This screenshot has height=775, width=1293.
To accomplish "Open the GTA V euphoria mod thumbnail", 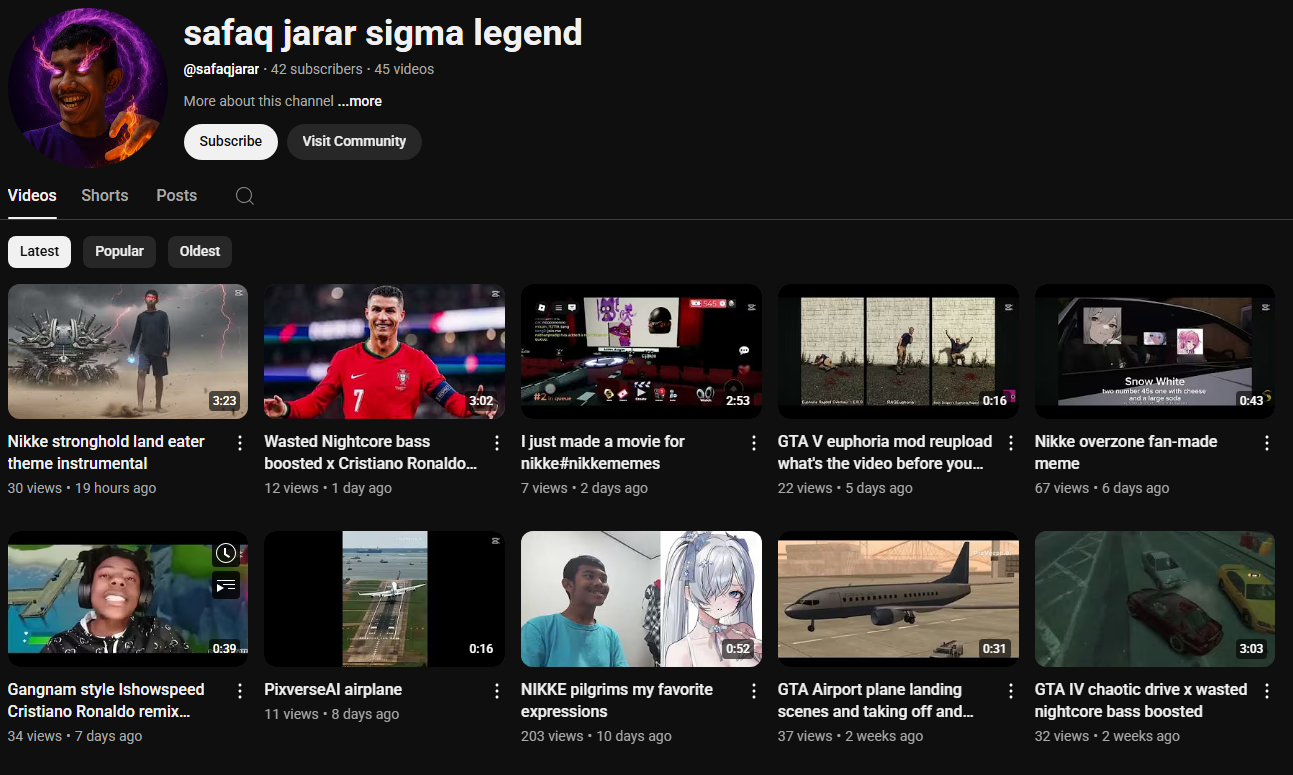I will coord(898,351).
